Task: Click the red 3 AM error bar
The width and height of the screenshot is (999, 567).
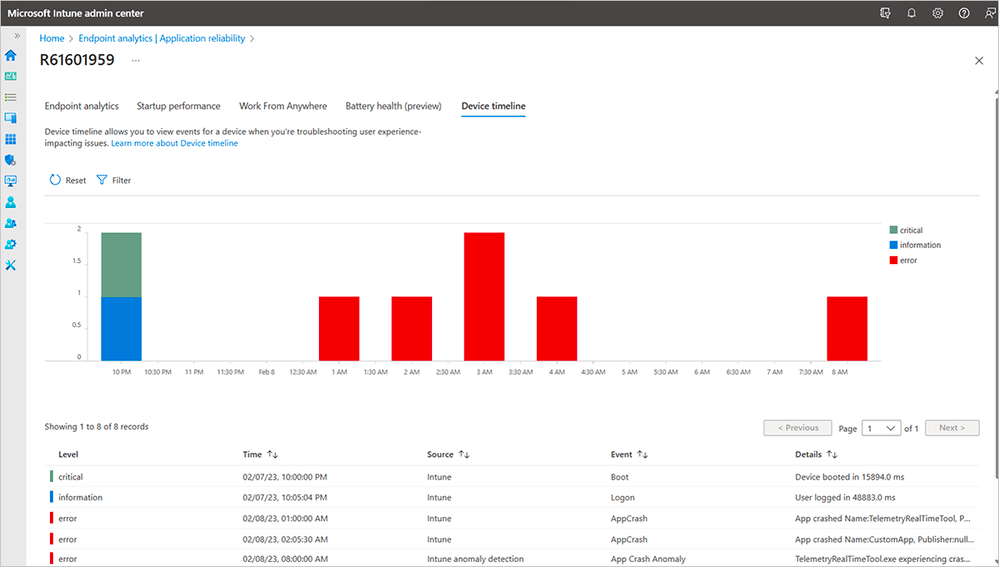Action: [x=484, y=295]
